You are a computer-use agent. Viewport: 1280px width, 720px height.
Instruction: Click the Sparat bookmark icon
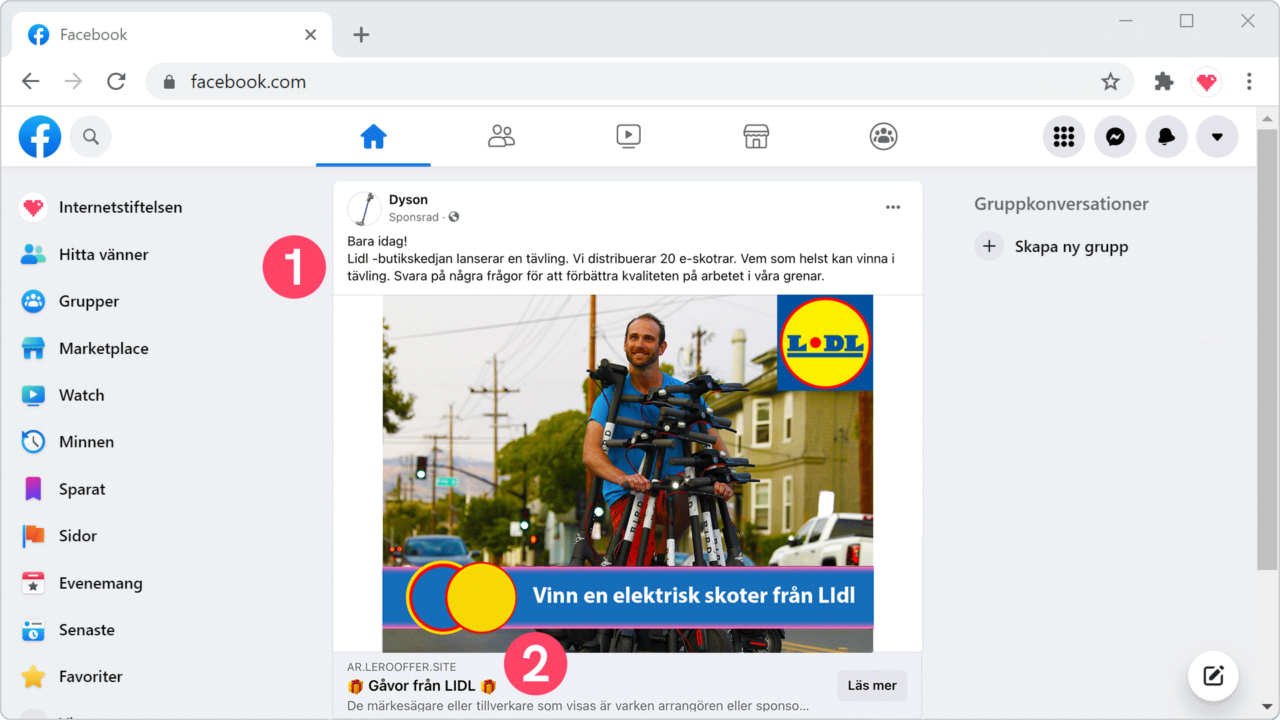34,489
